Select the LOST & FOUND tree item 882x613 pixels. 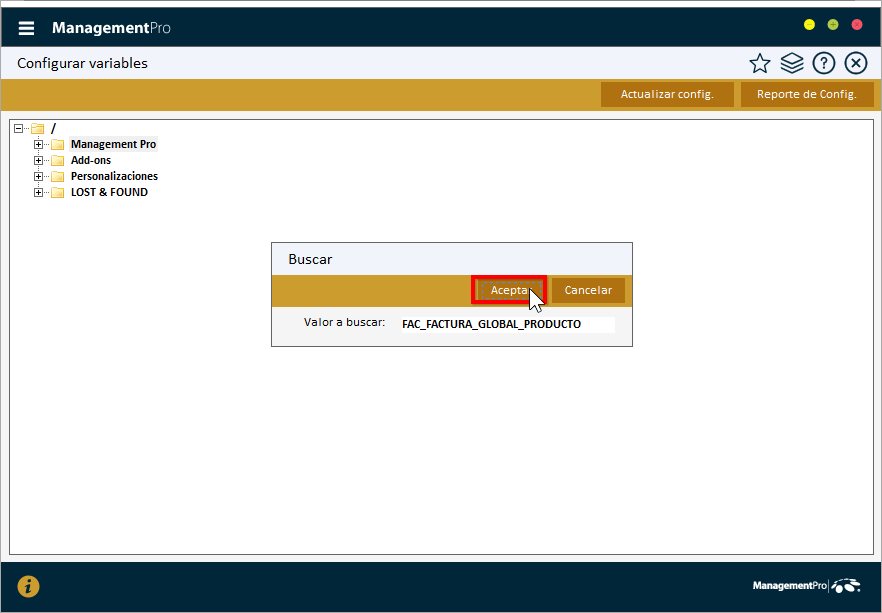tap(109, 192)
